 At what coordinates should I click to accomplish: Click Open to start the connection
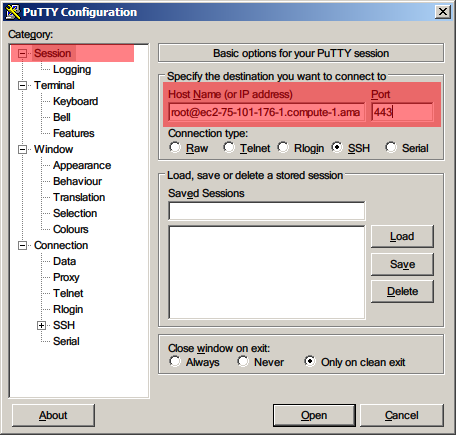(x=314, y=416)
